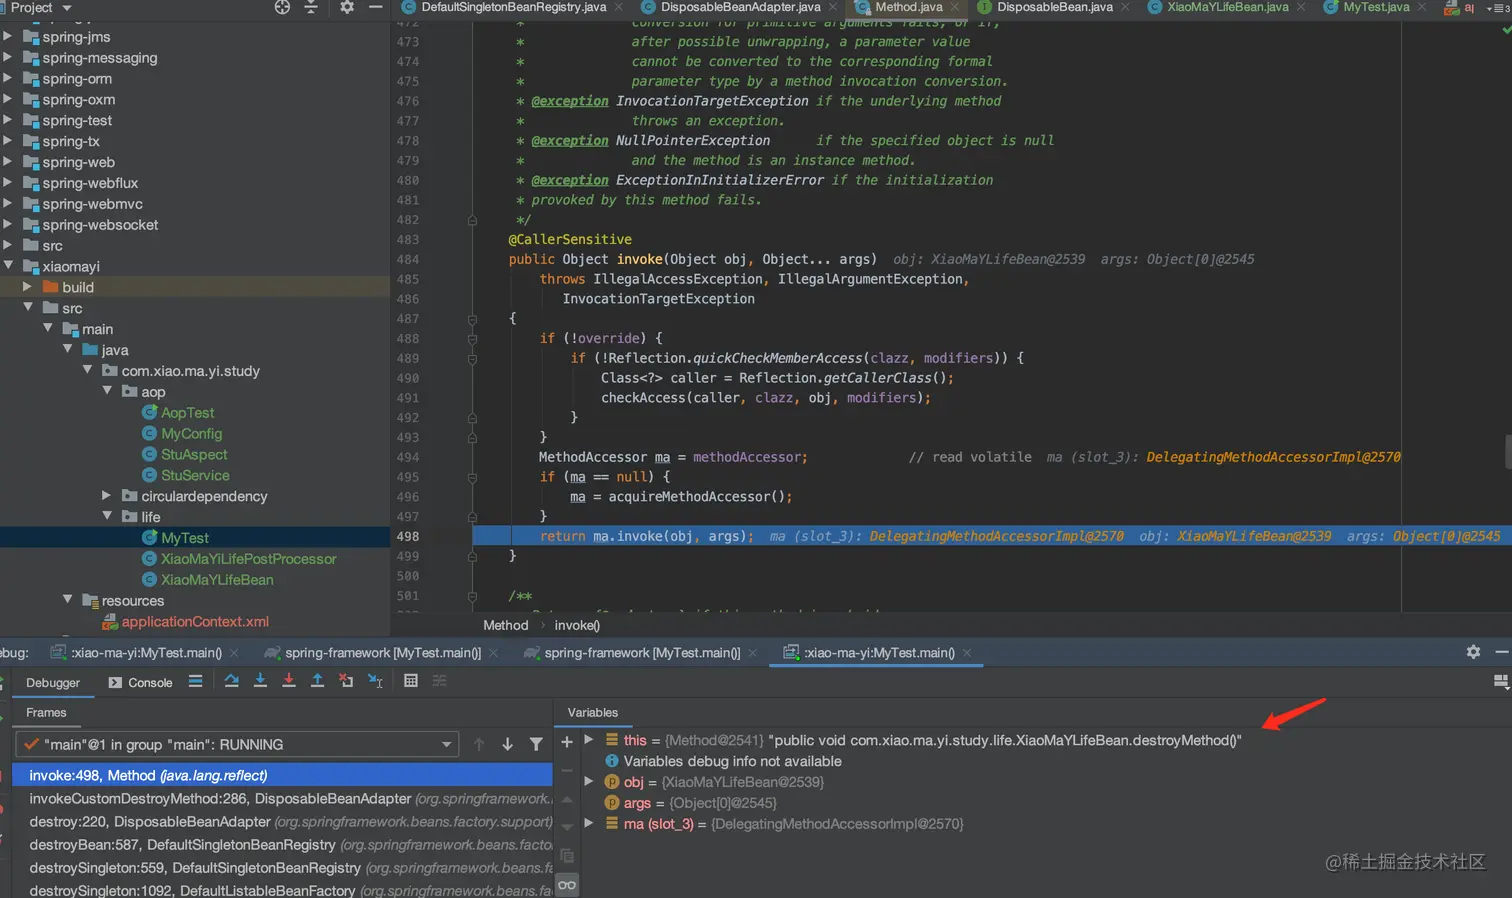The height and width of the screenshot is (898, 1512).
Task: Switch to the DisposableBeanAdapter.java tab
Action: point(740,7)
